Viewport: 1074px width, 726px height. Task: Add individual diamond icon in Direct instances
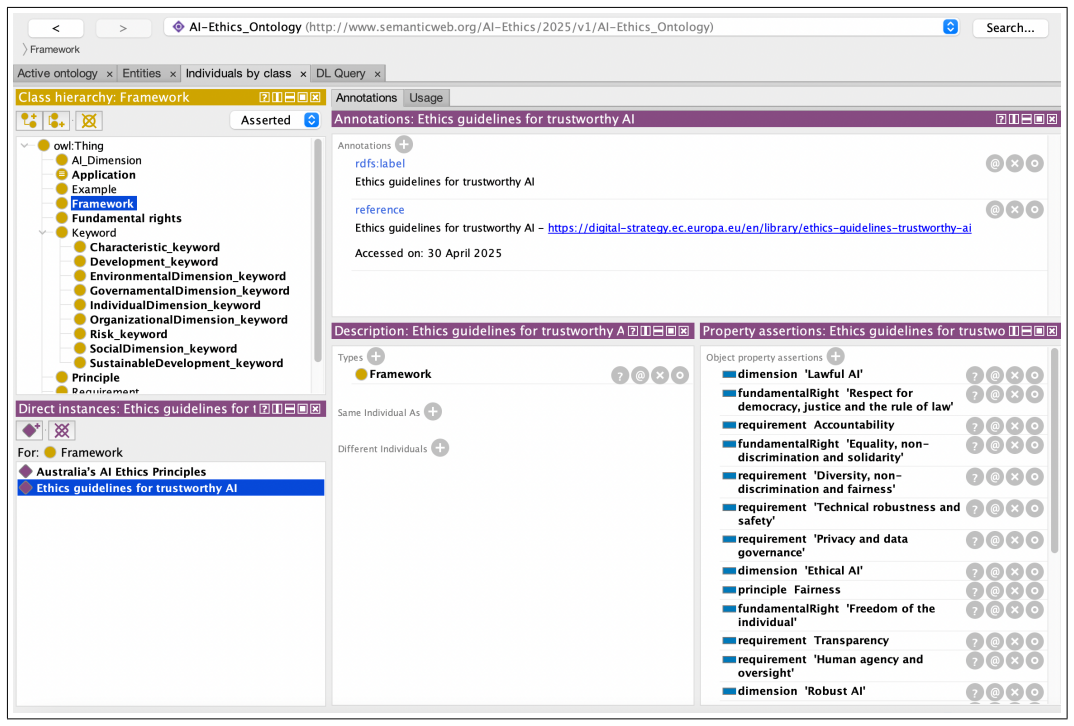pos(30,430)
